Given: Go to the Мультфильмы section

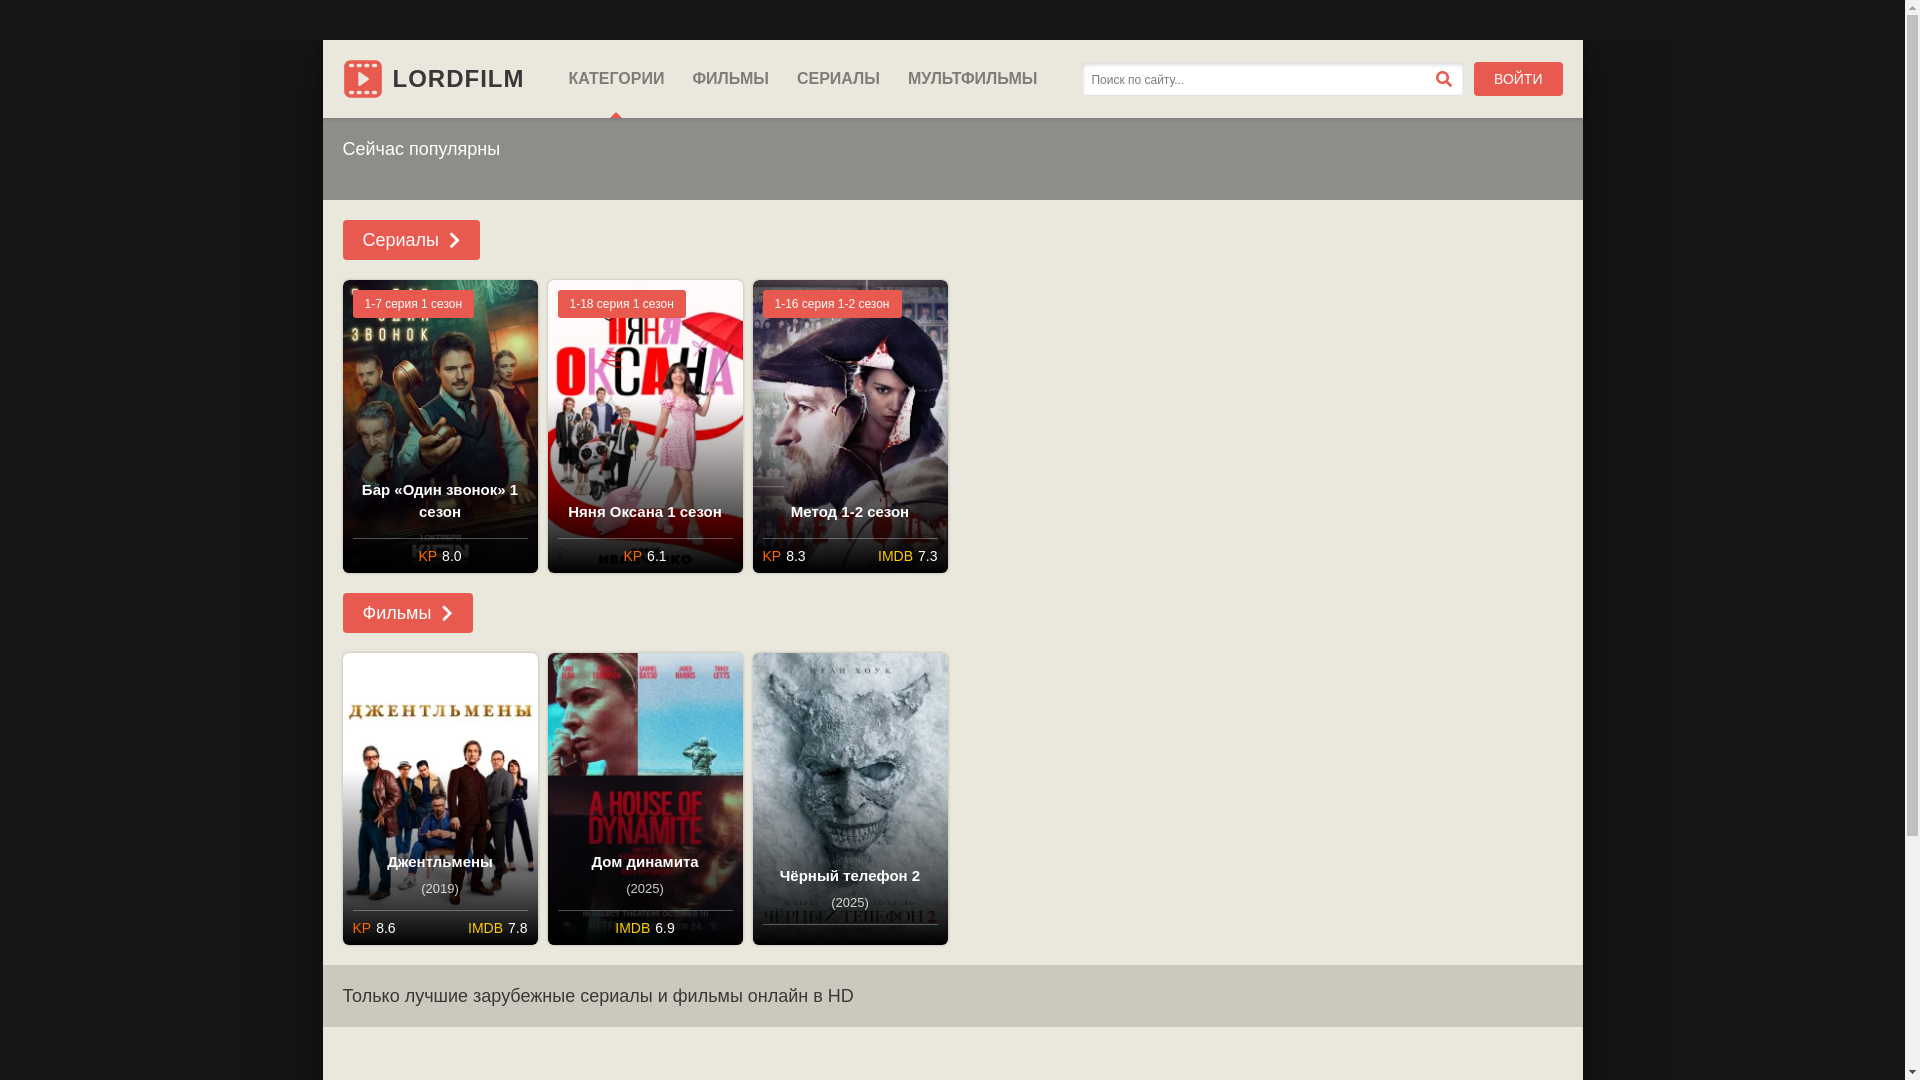Looking at the screenshot, I should (972, 79).
